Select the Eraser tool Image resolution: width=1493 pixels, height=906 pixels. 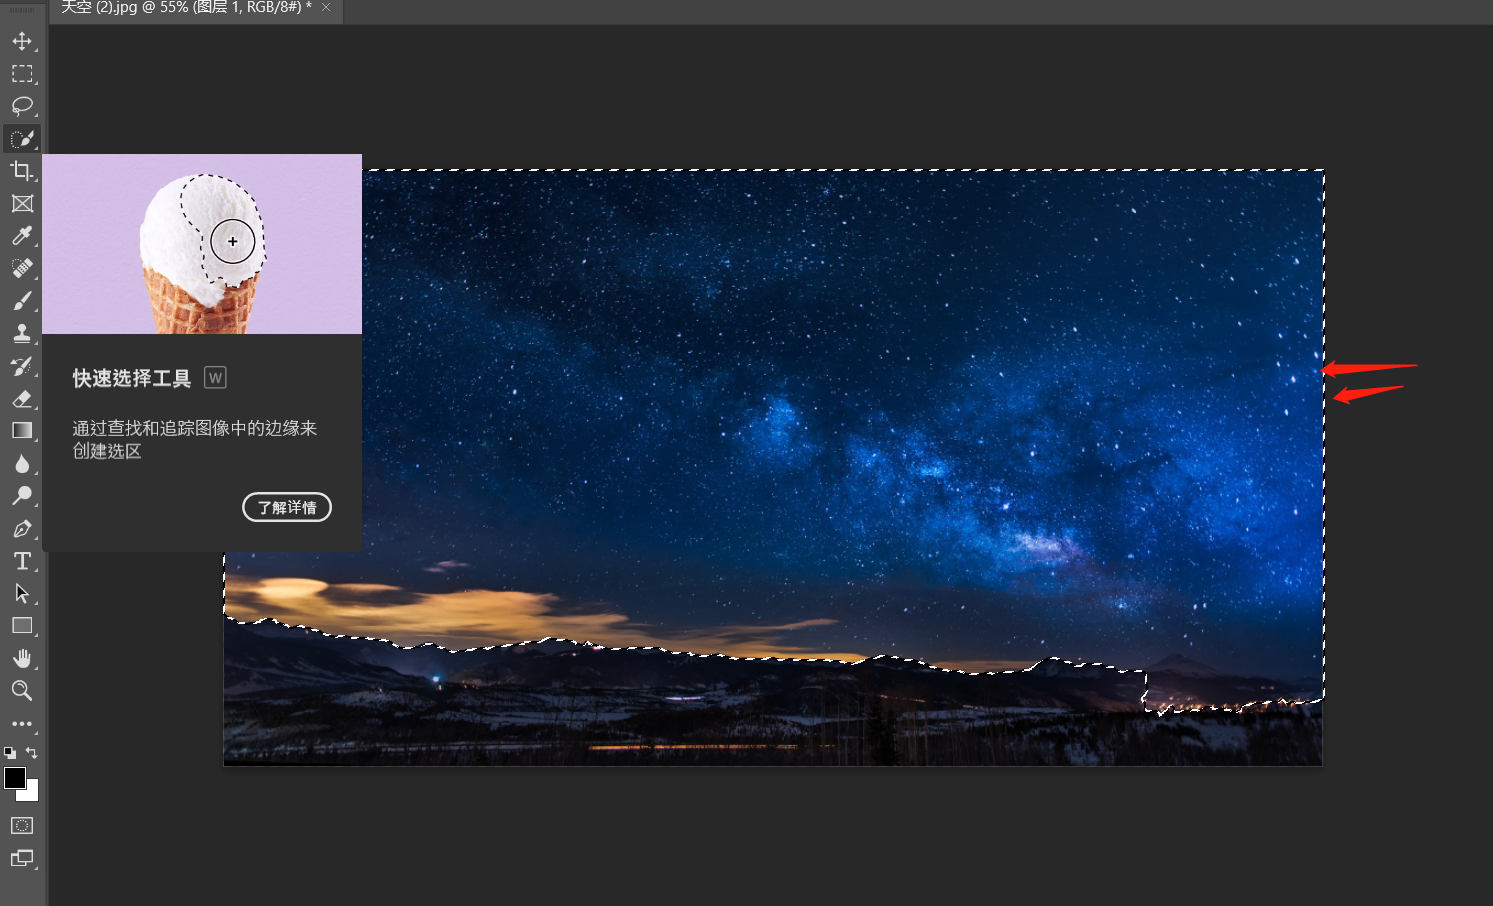[x=22, y=398]
